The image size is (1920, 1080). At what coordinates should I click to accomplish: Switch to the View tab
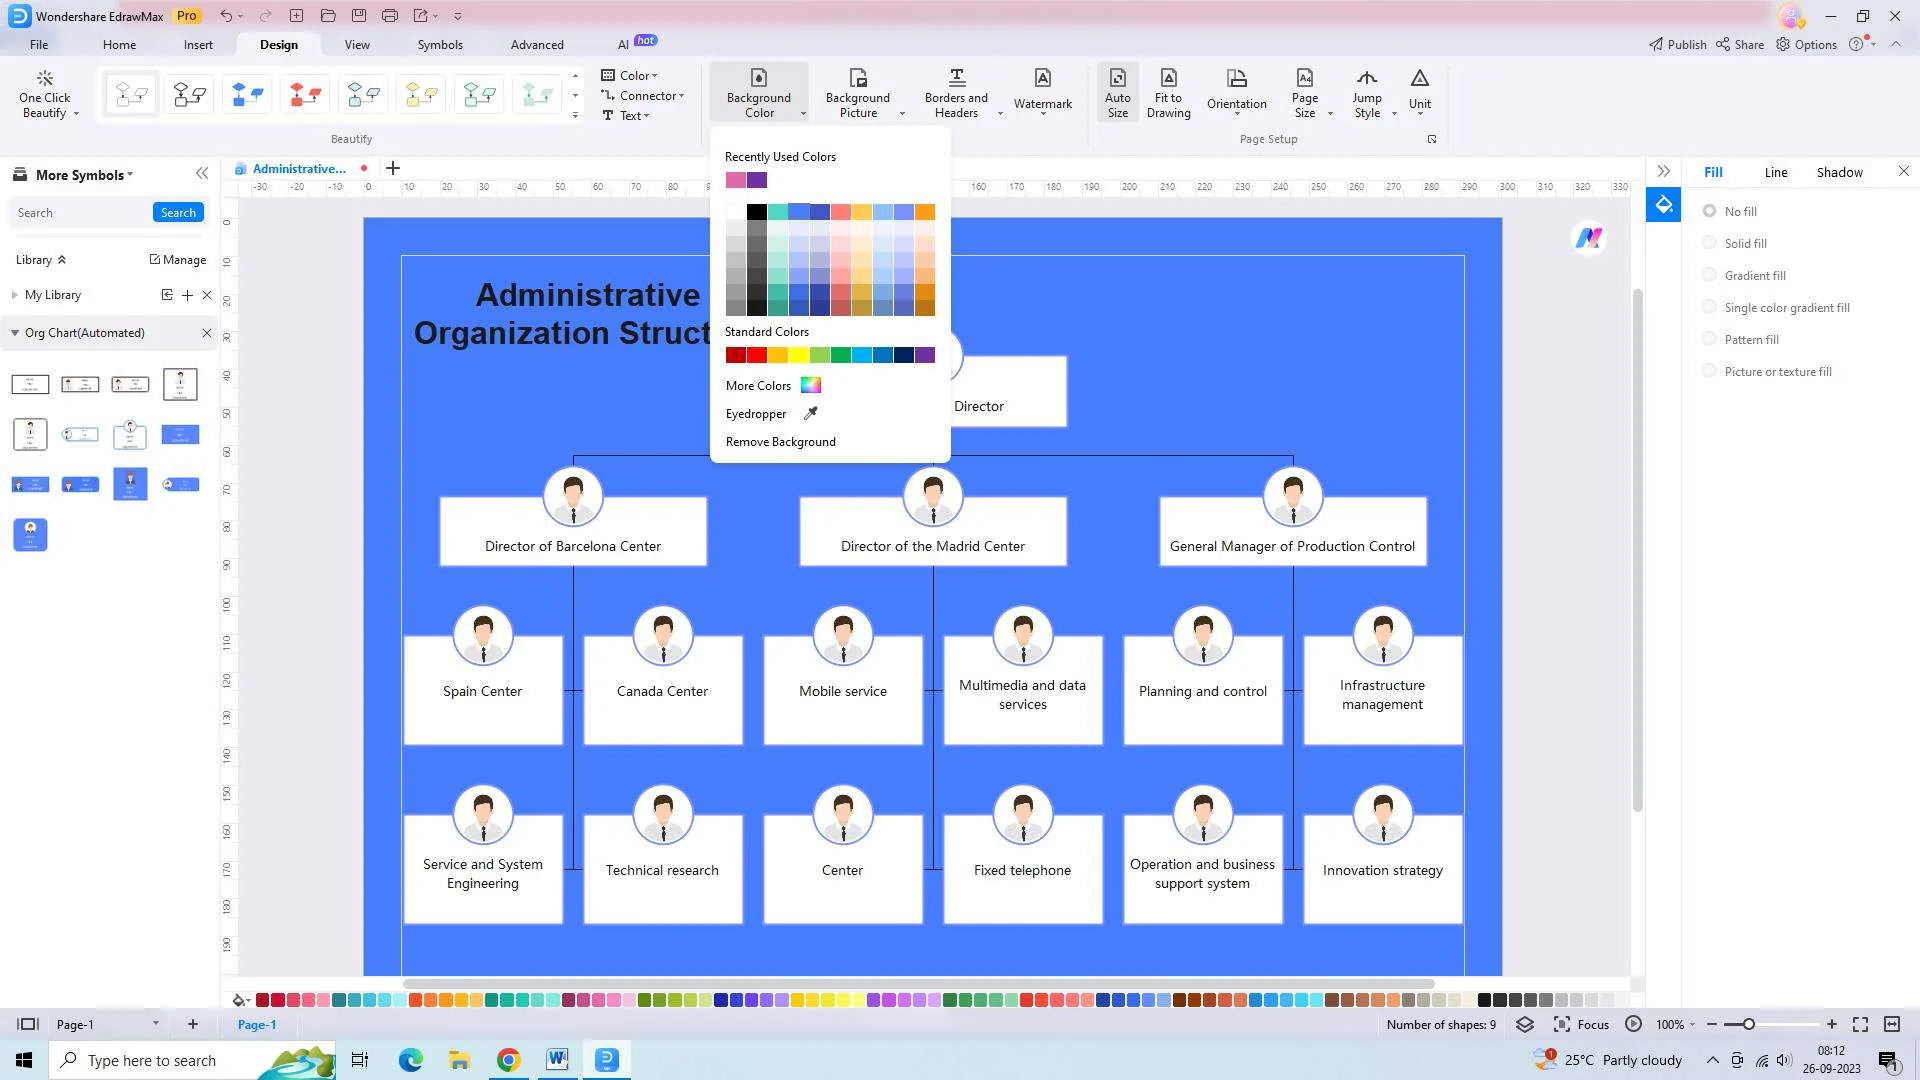coord(355,44)
